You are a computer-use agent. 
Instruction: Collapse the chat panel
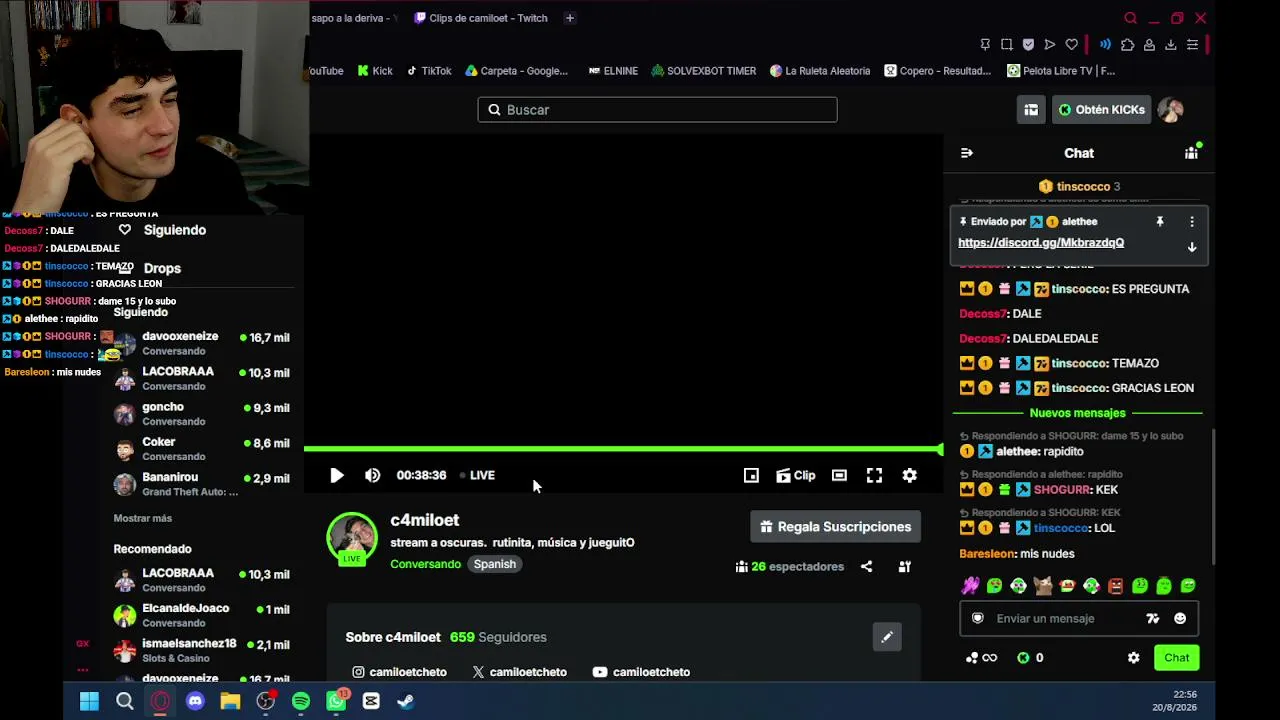[966, 153]
